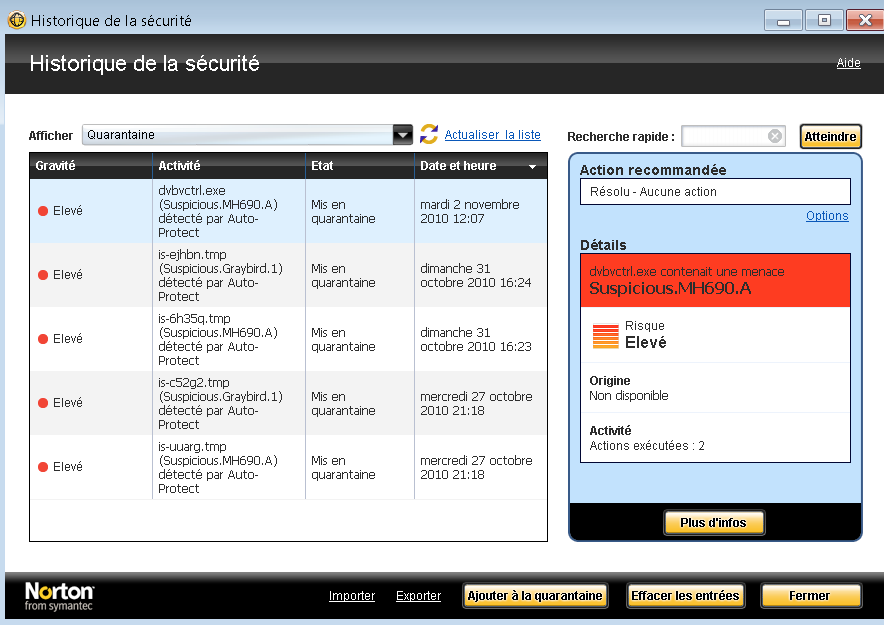Open the Aide help link

tap(848, 63)
